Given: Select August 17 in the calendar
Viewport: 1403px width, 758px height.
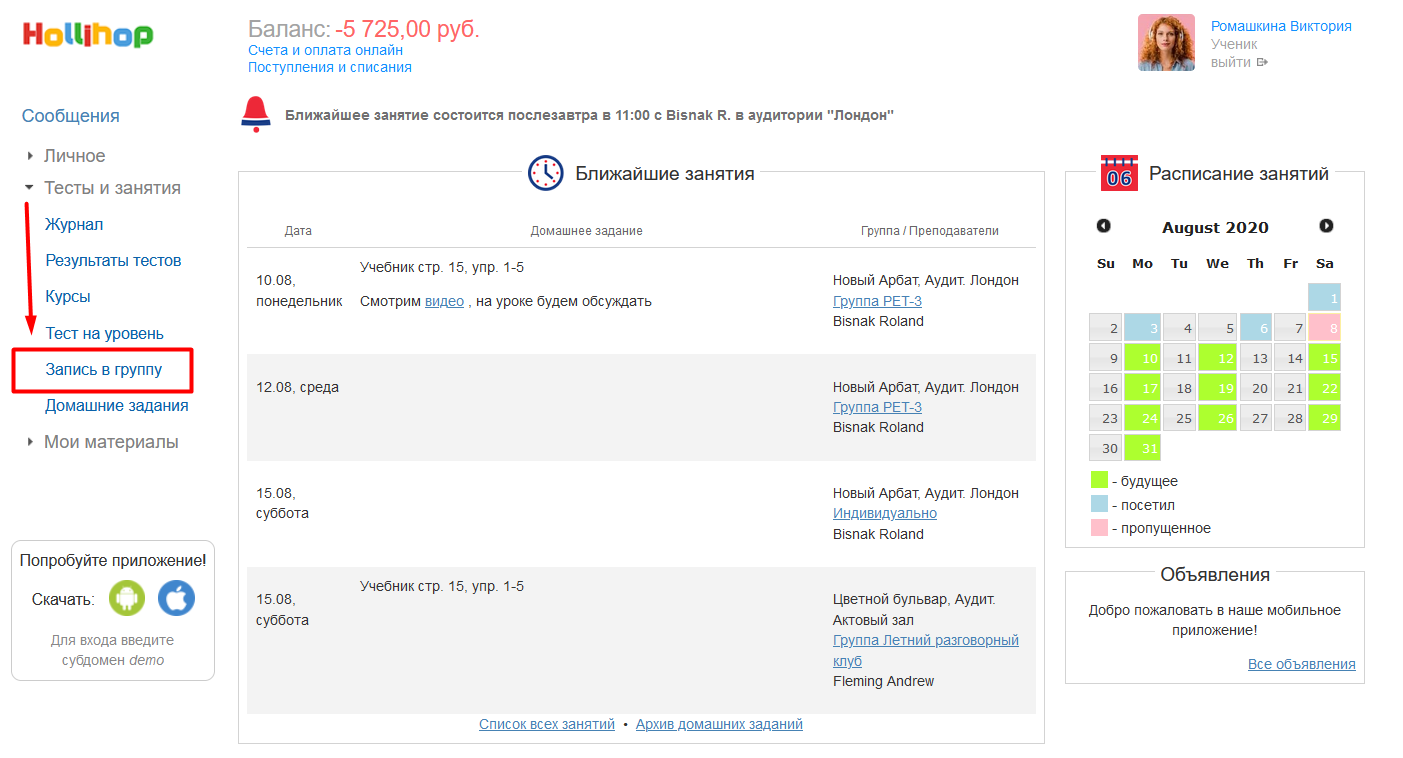Looking at the screenshot, I should pyautogui.click(x=1141, y=388).
